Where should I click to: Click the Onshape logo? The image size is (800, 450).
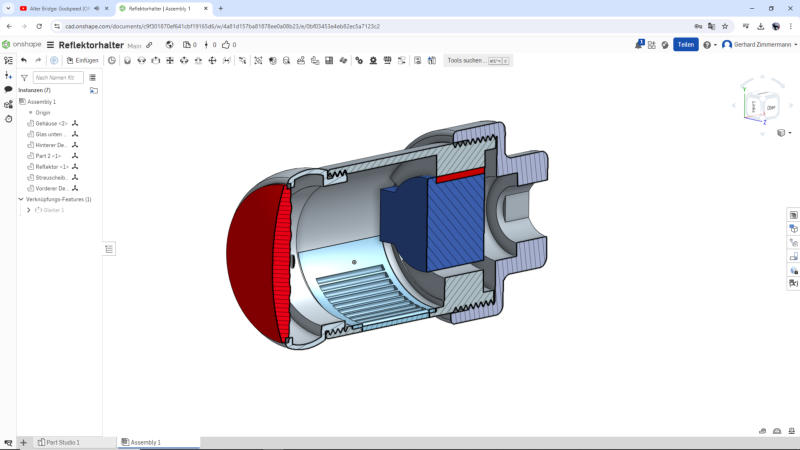click(x=22, y=45)
